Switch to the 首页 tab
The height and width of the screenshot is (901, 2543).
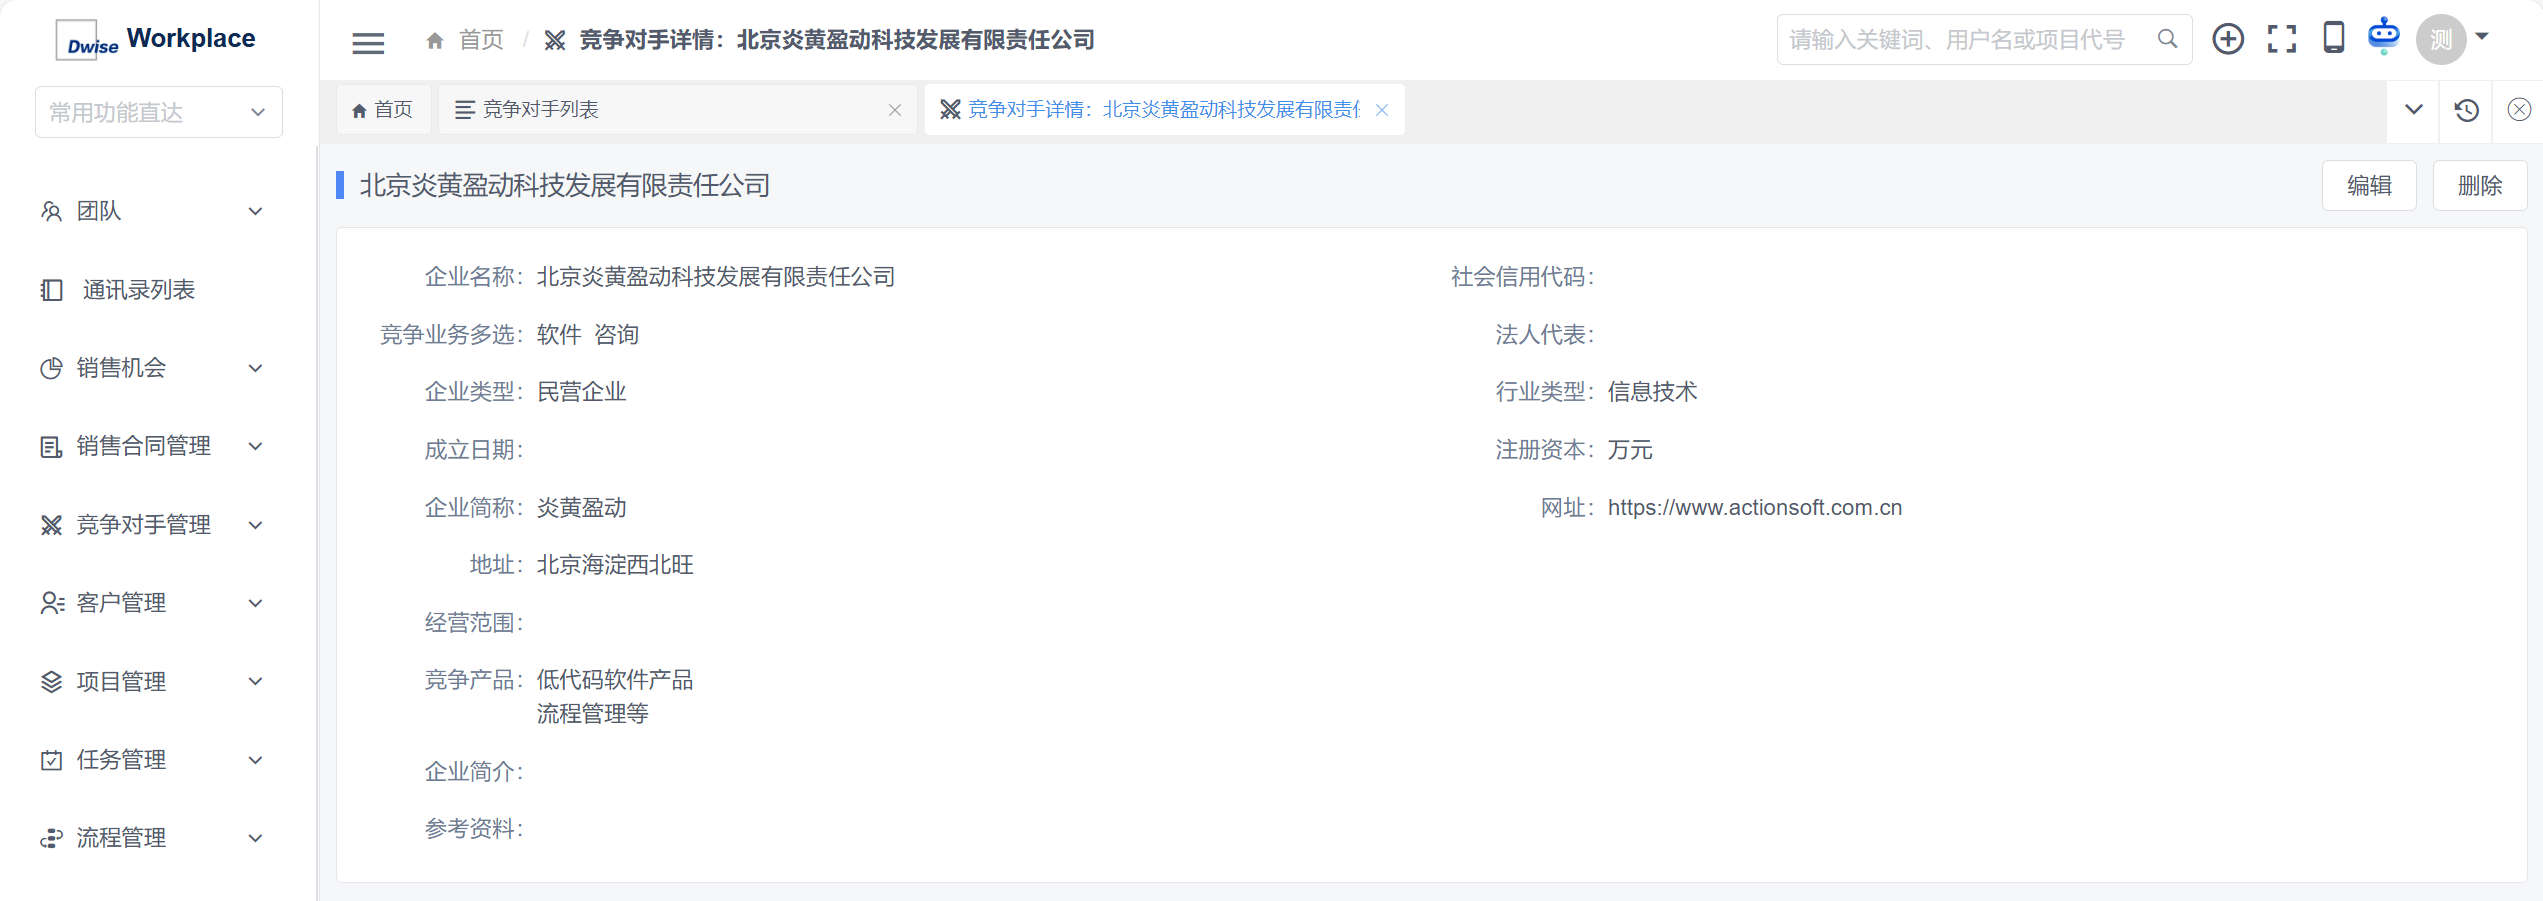(383, 110)
